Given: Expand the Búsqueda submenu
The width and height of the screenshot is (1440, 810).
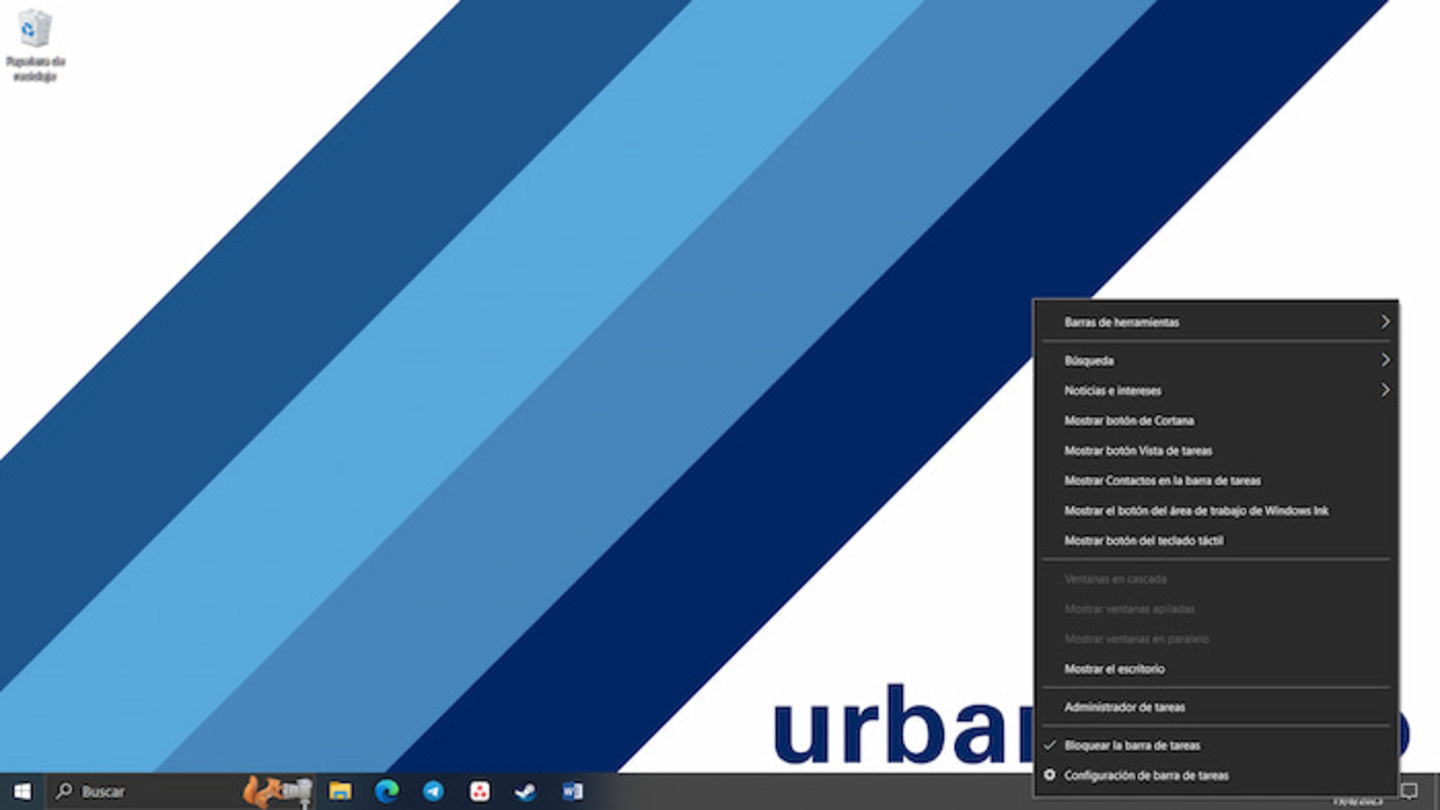Looking at the screenshot, I should (x=1215, y=360).
